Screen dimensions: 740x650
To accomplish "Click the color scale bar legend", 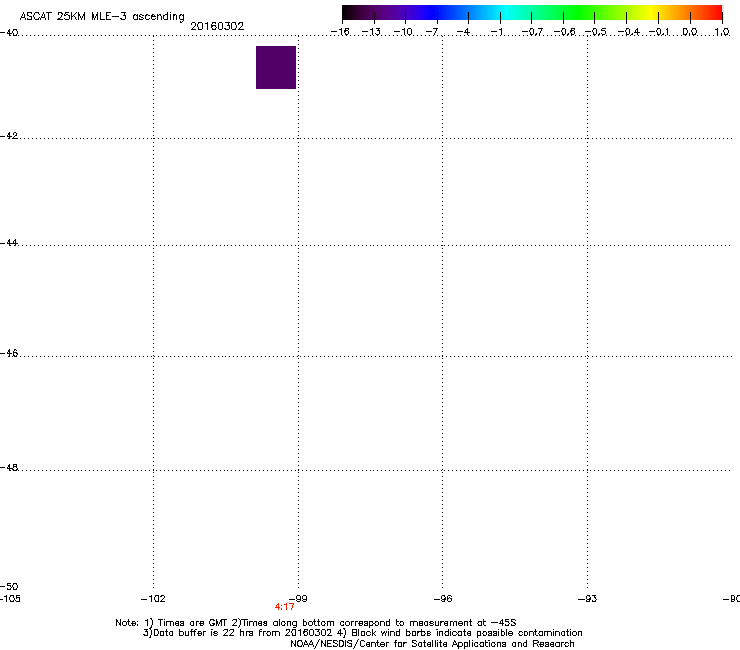I will click(x=532, y=13).
